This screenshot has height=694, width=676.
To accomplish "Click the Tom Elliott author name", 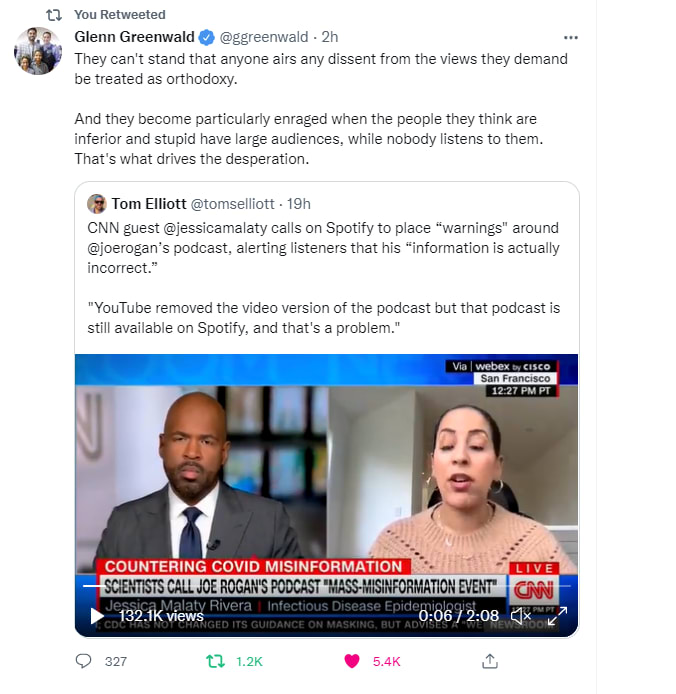I will [149, 204].
